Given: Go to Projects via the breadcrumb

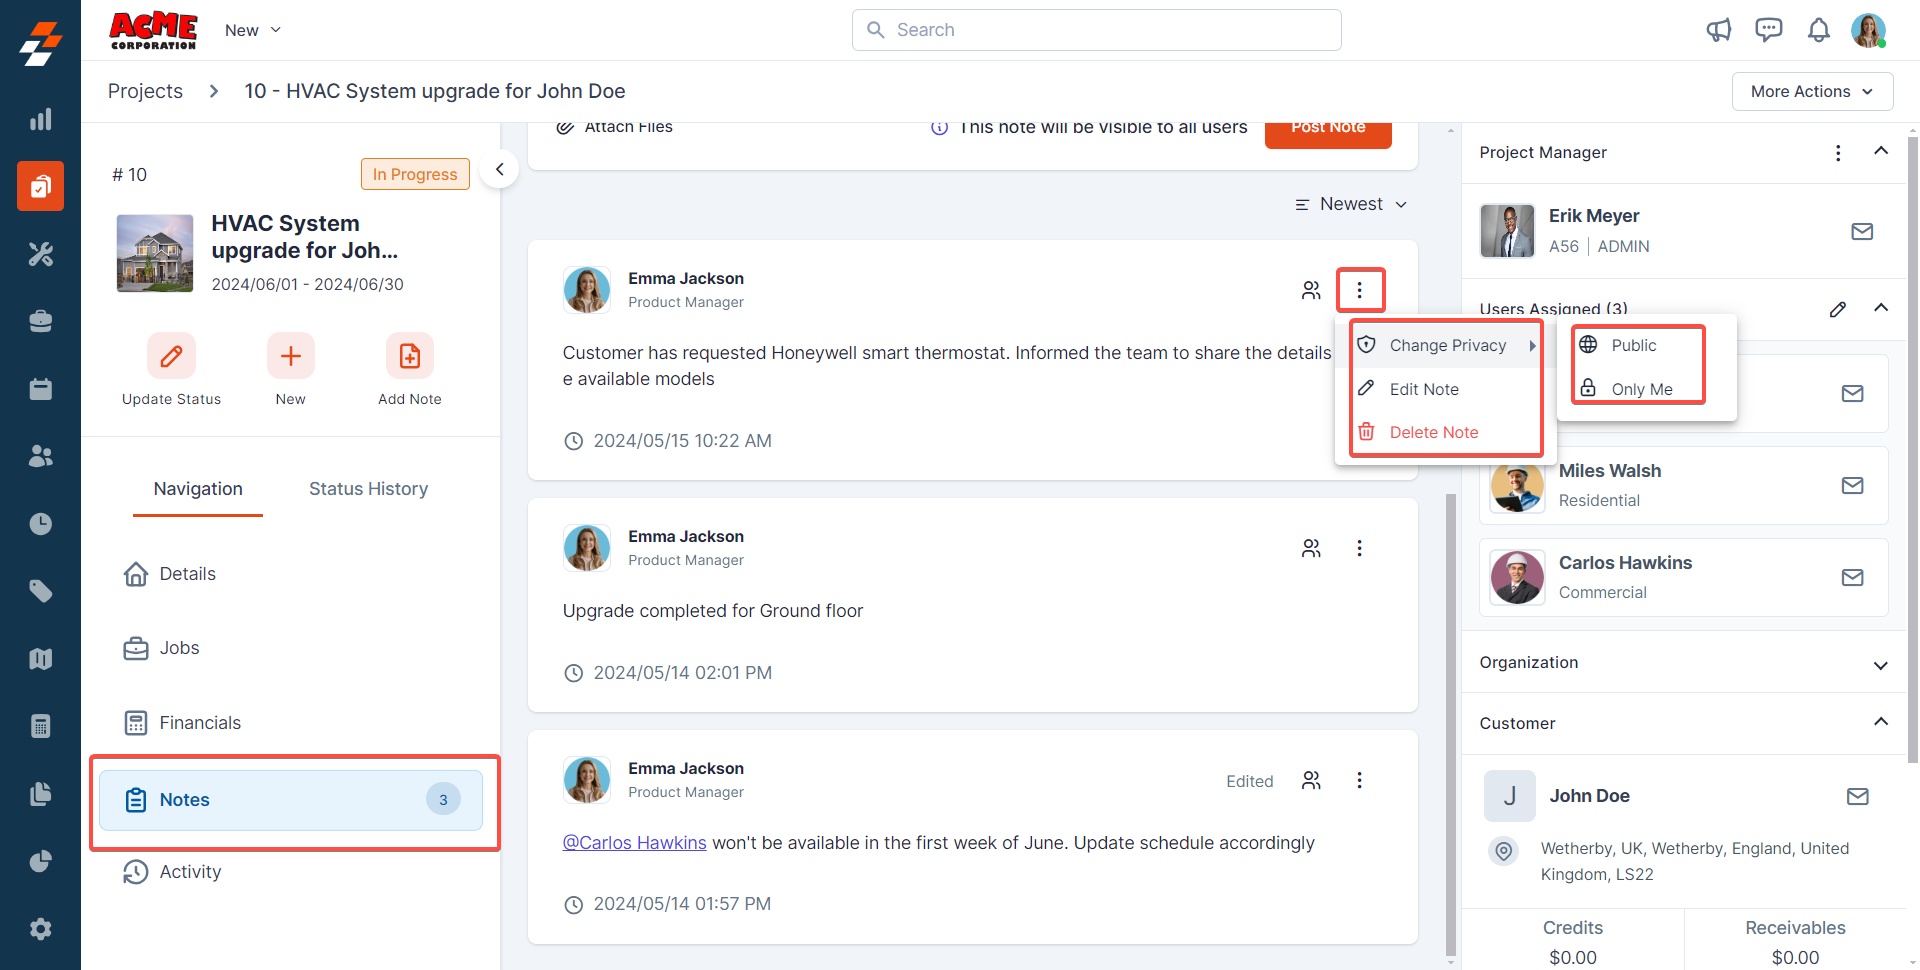Looking at the screenshot, I should click(145, 91).
